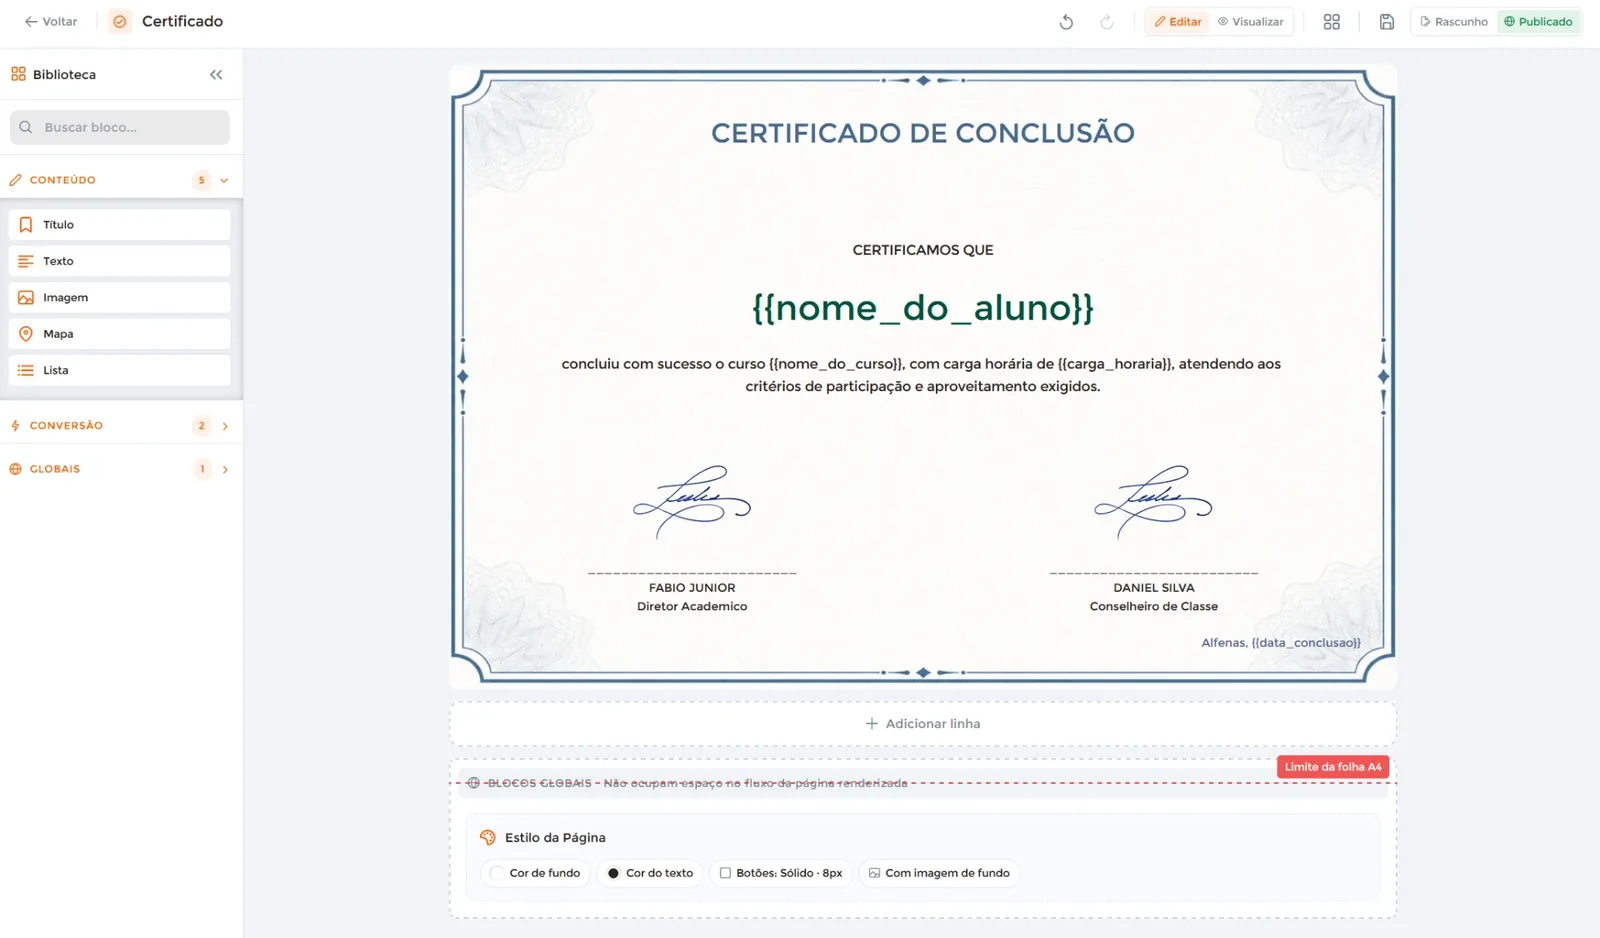Collapse the Conteúdo section
This screenshot has height=938, width=1600.
(224, 181)
